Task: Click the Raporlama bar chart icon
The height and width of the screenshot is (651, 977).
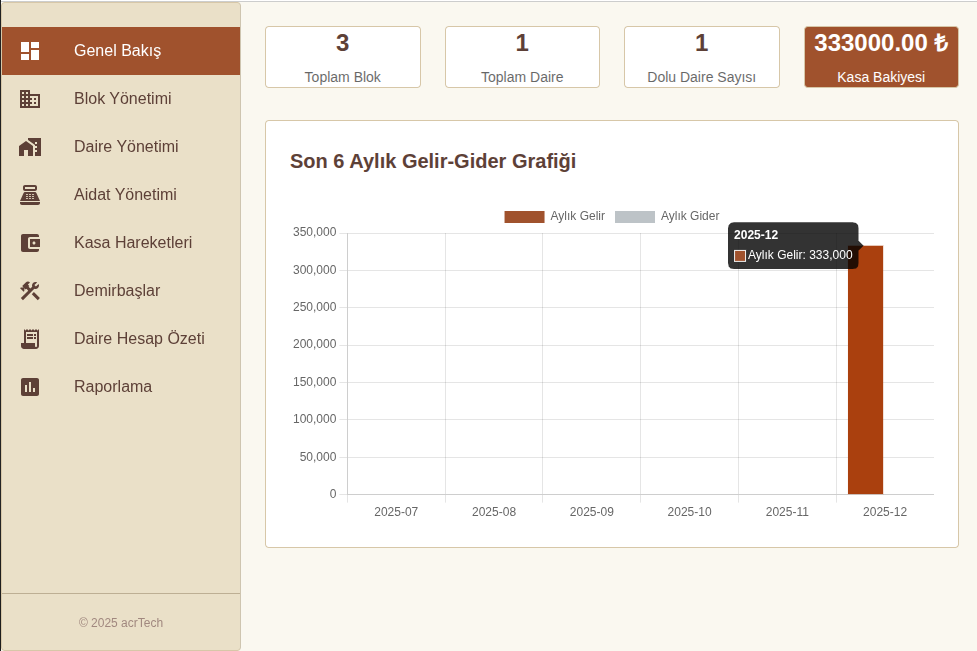Action: (30, 386)
